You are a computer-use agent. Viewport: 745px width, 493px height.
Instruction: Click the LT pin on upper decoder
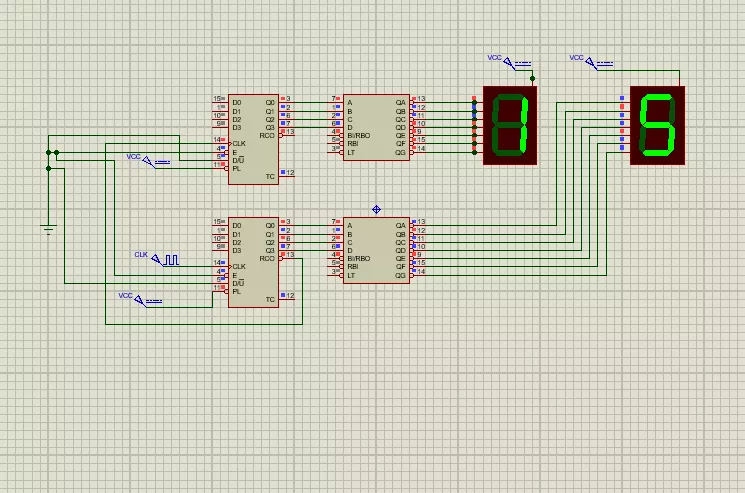tap(350, 151)
